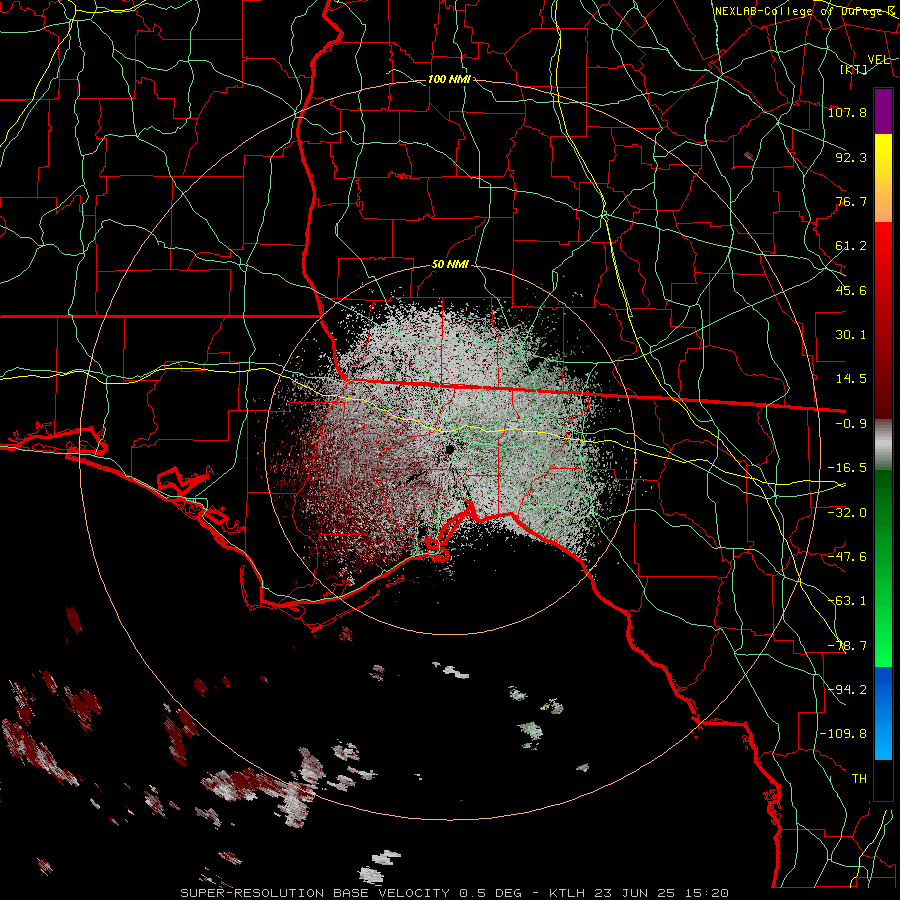Image resolution: width=900 pixels, height=900 pixels.
Task: Select the -47.6 velocity scale value
Action: point(847,557)
